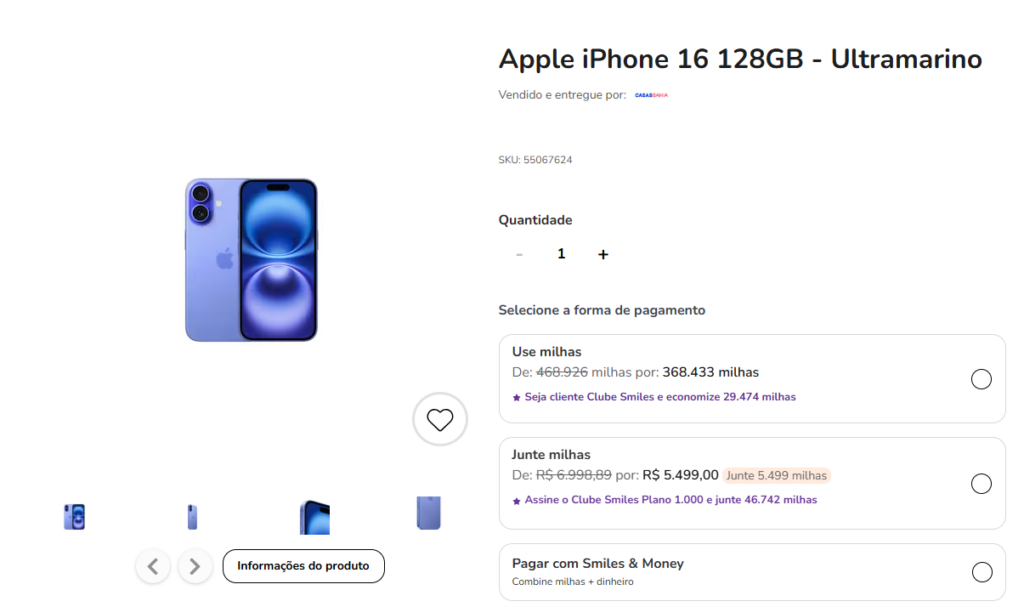
Task: Click the quantity number field
Action: click(561, 254)
